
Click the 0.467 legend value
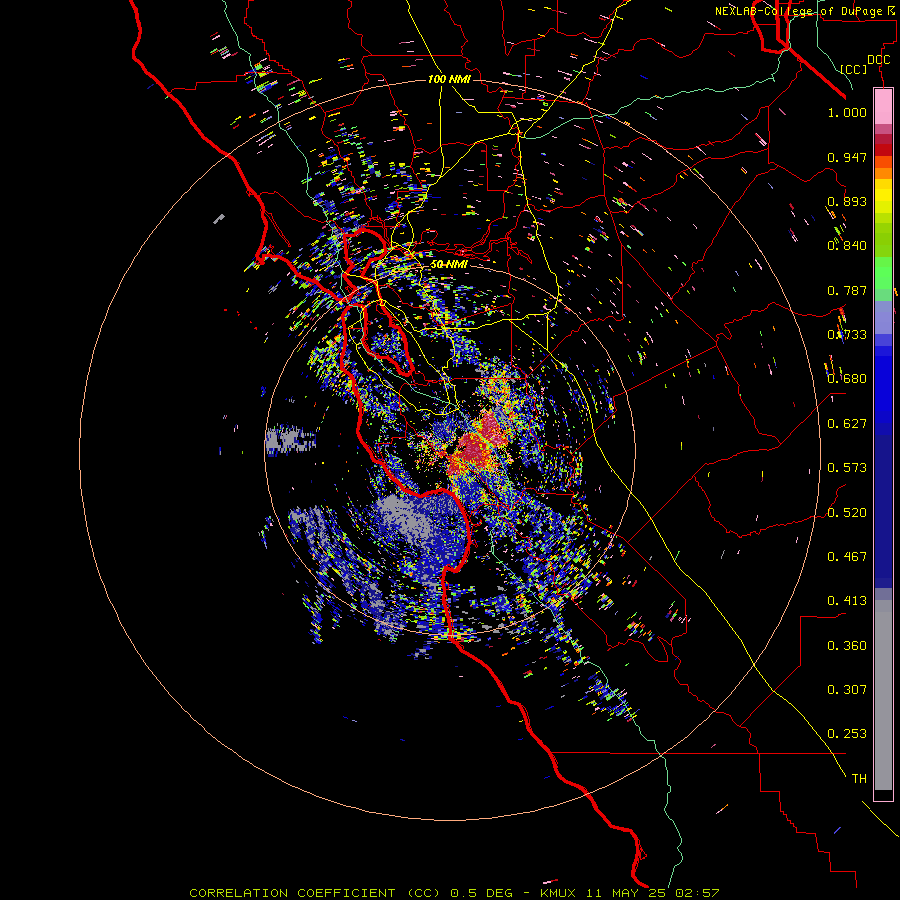pos(847,557)
